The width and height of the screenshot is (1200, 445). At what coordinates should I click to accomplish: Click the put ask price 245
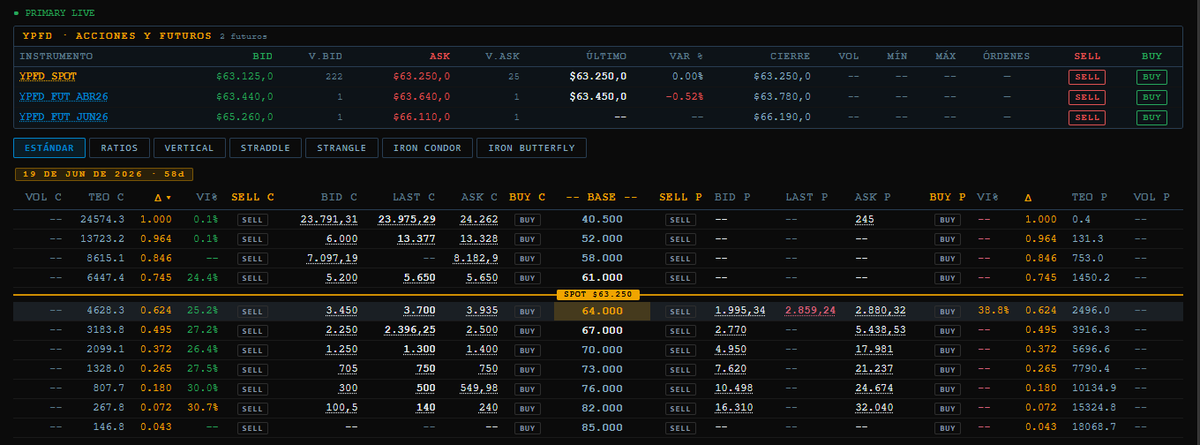tap(866, 219)
